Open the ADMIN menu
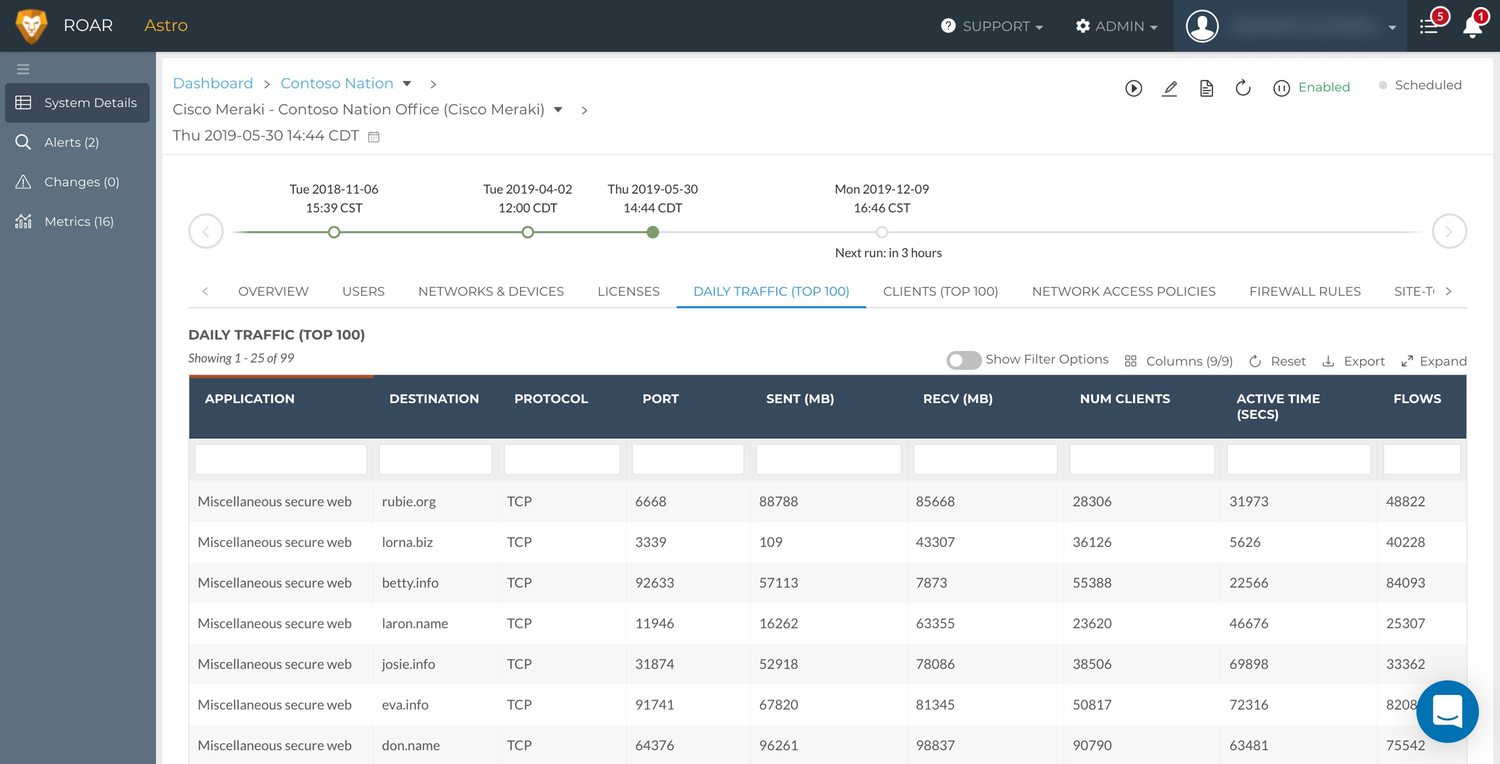 pos(1116,26)
